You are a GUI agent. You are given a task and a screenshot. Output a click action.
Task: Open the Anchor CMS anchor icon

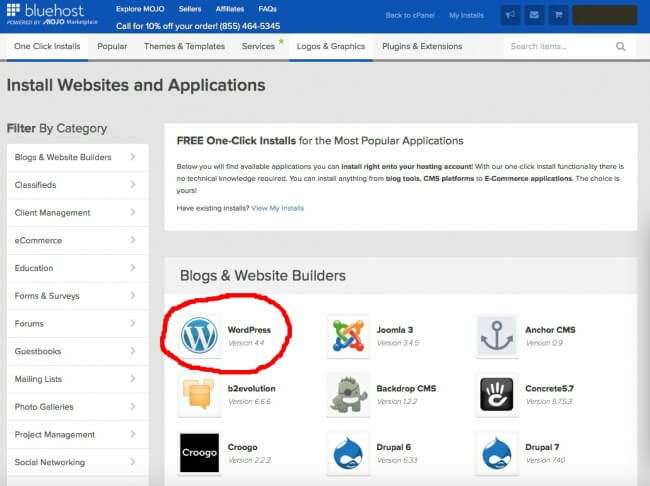(496, 336)
